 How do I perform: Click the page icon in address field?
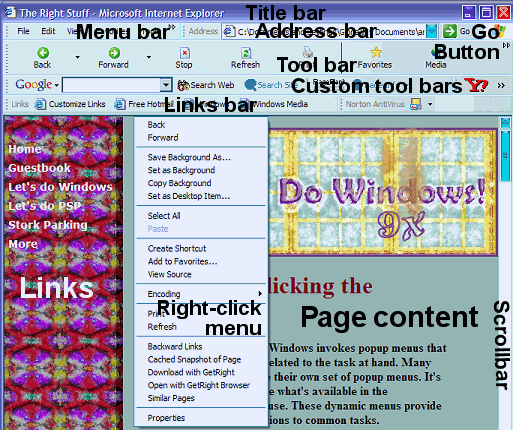pyautogui.click(x=229, y=31)
